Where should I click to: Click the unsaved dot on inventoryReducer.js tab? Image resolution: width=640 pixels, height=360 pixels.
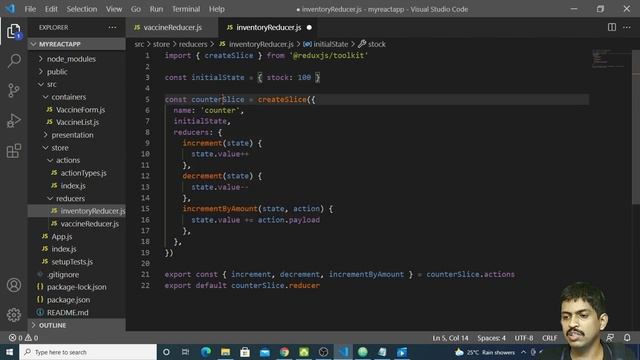click(309, 27)
